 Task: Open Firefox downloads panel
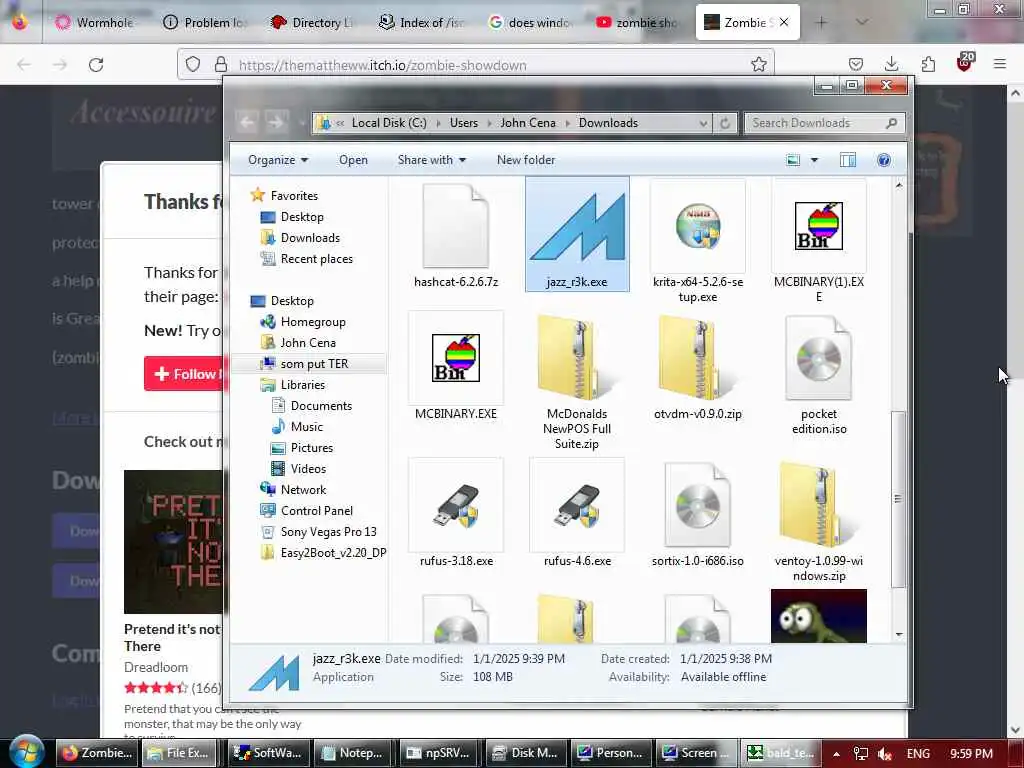coord(891,63)
